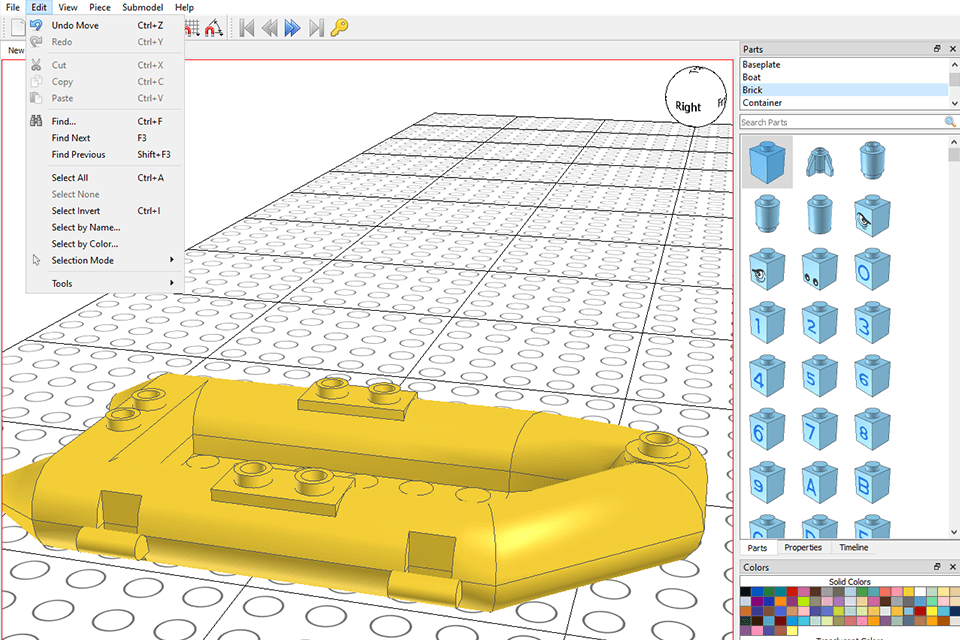960x640 pixels.
Task: Click the rotation snap magnet icon
Action: tap(212, 28)
